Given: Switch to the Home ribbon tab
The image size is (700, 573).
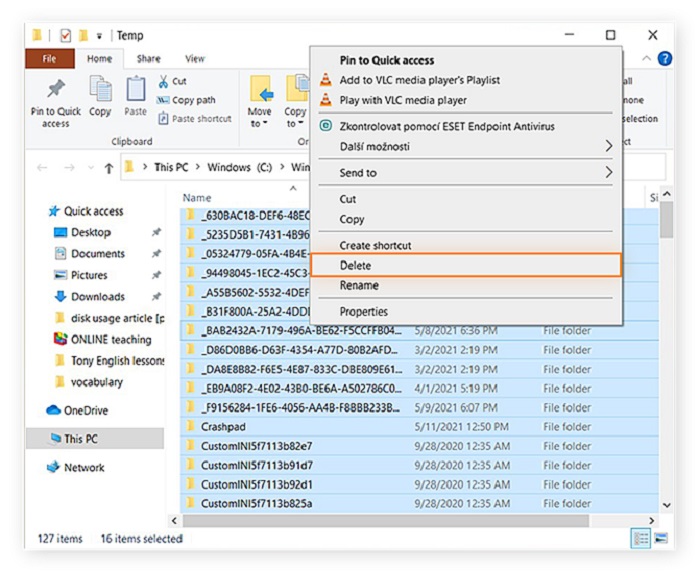Looking at the screenshot, I should tap(99, 58).
